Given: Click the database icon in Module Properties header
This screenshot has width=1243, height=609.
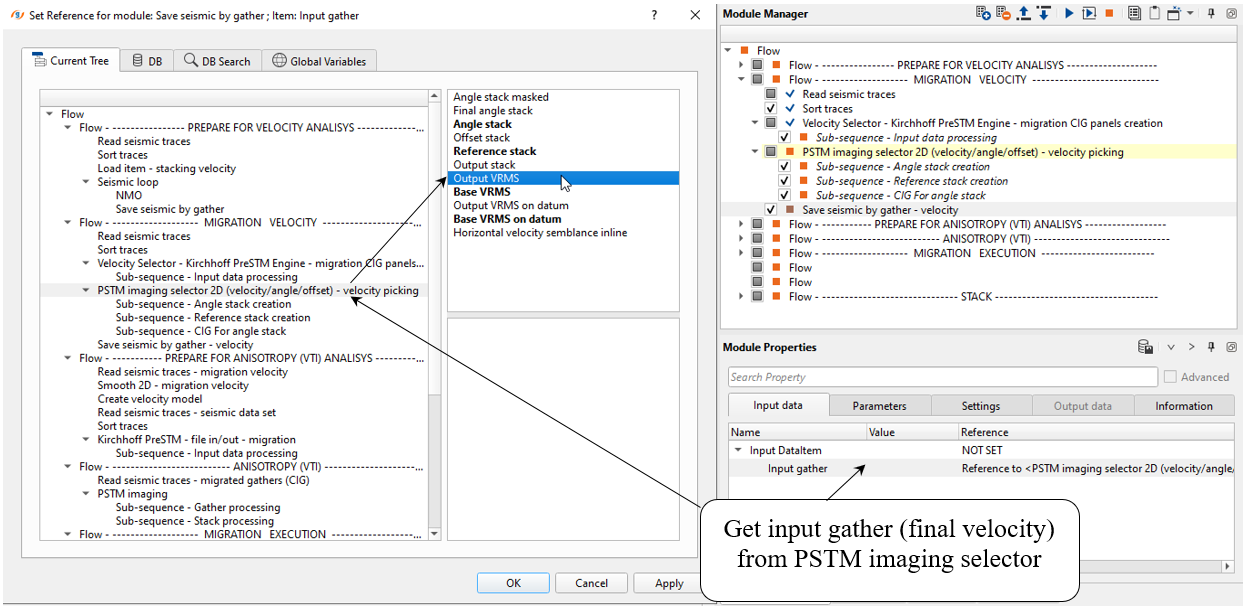Looking at the screenshot, I should coord(1145,347).
